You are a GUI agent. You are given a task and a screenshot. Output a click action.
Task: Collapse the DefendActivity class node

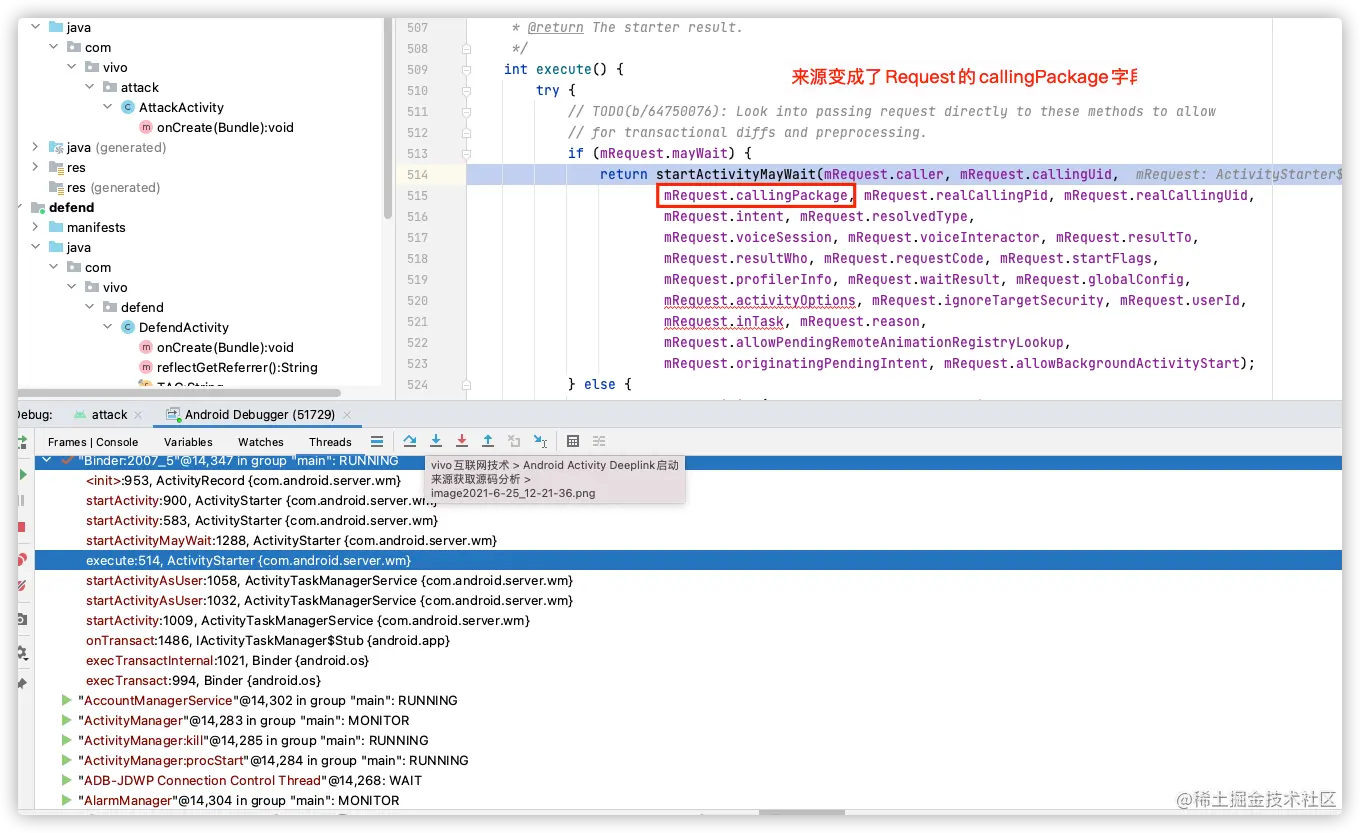(108, 327)
